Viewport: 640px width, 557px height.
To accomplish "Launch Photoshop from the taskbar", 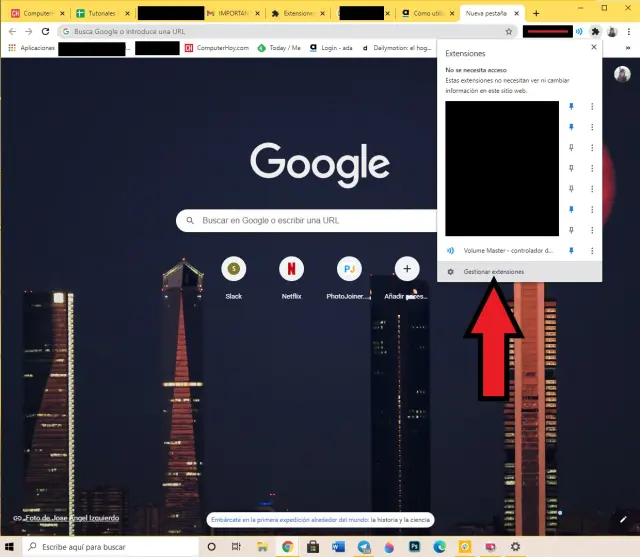I will click(414, 547).
